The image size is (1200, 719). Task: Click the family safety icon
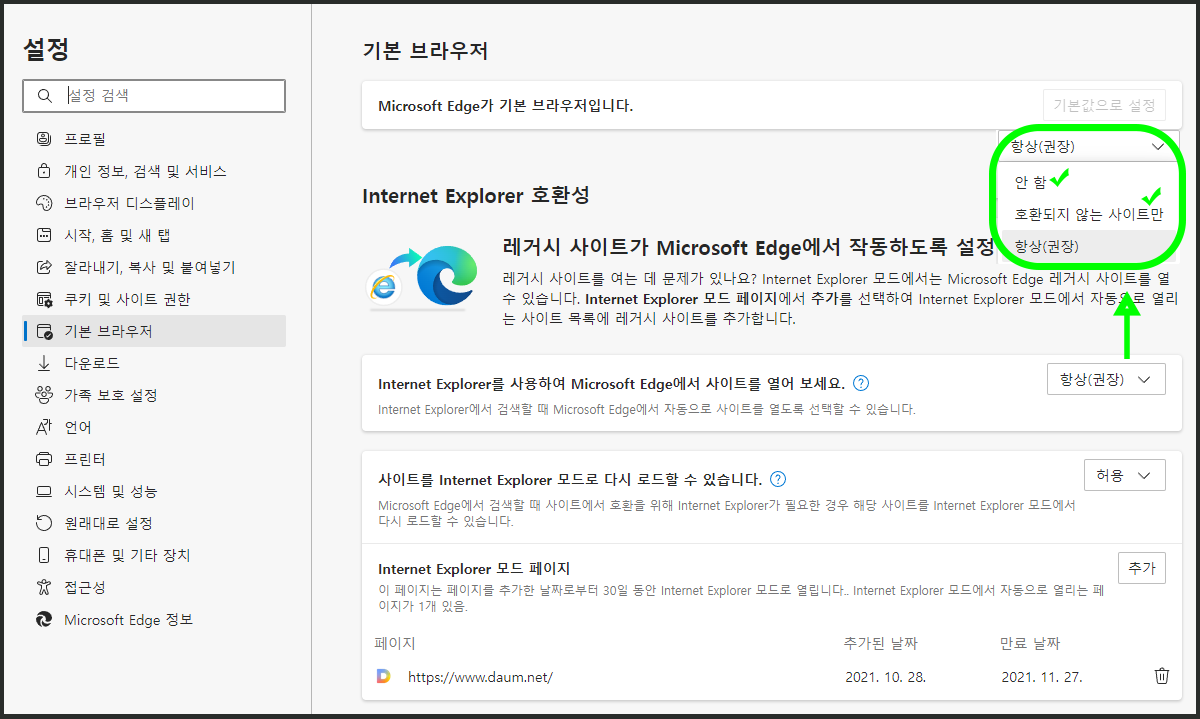(x=43, y=395)
